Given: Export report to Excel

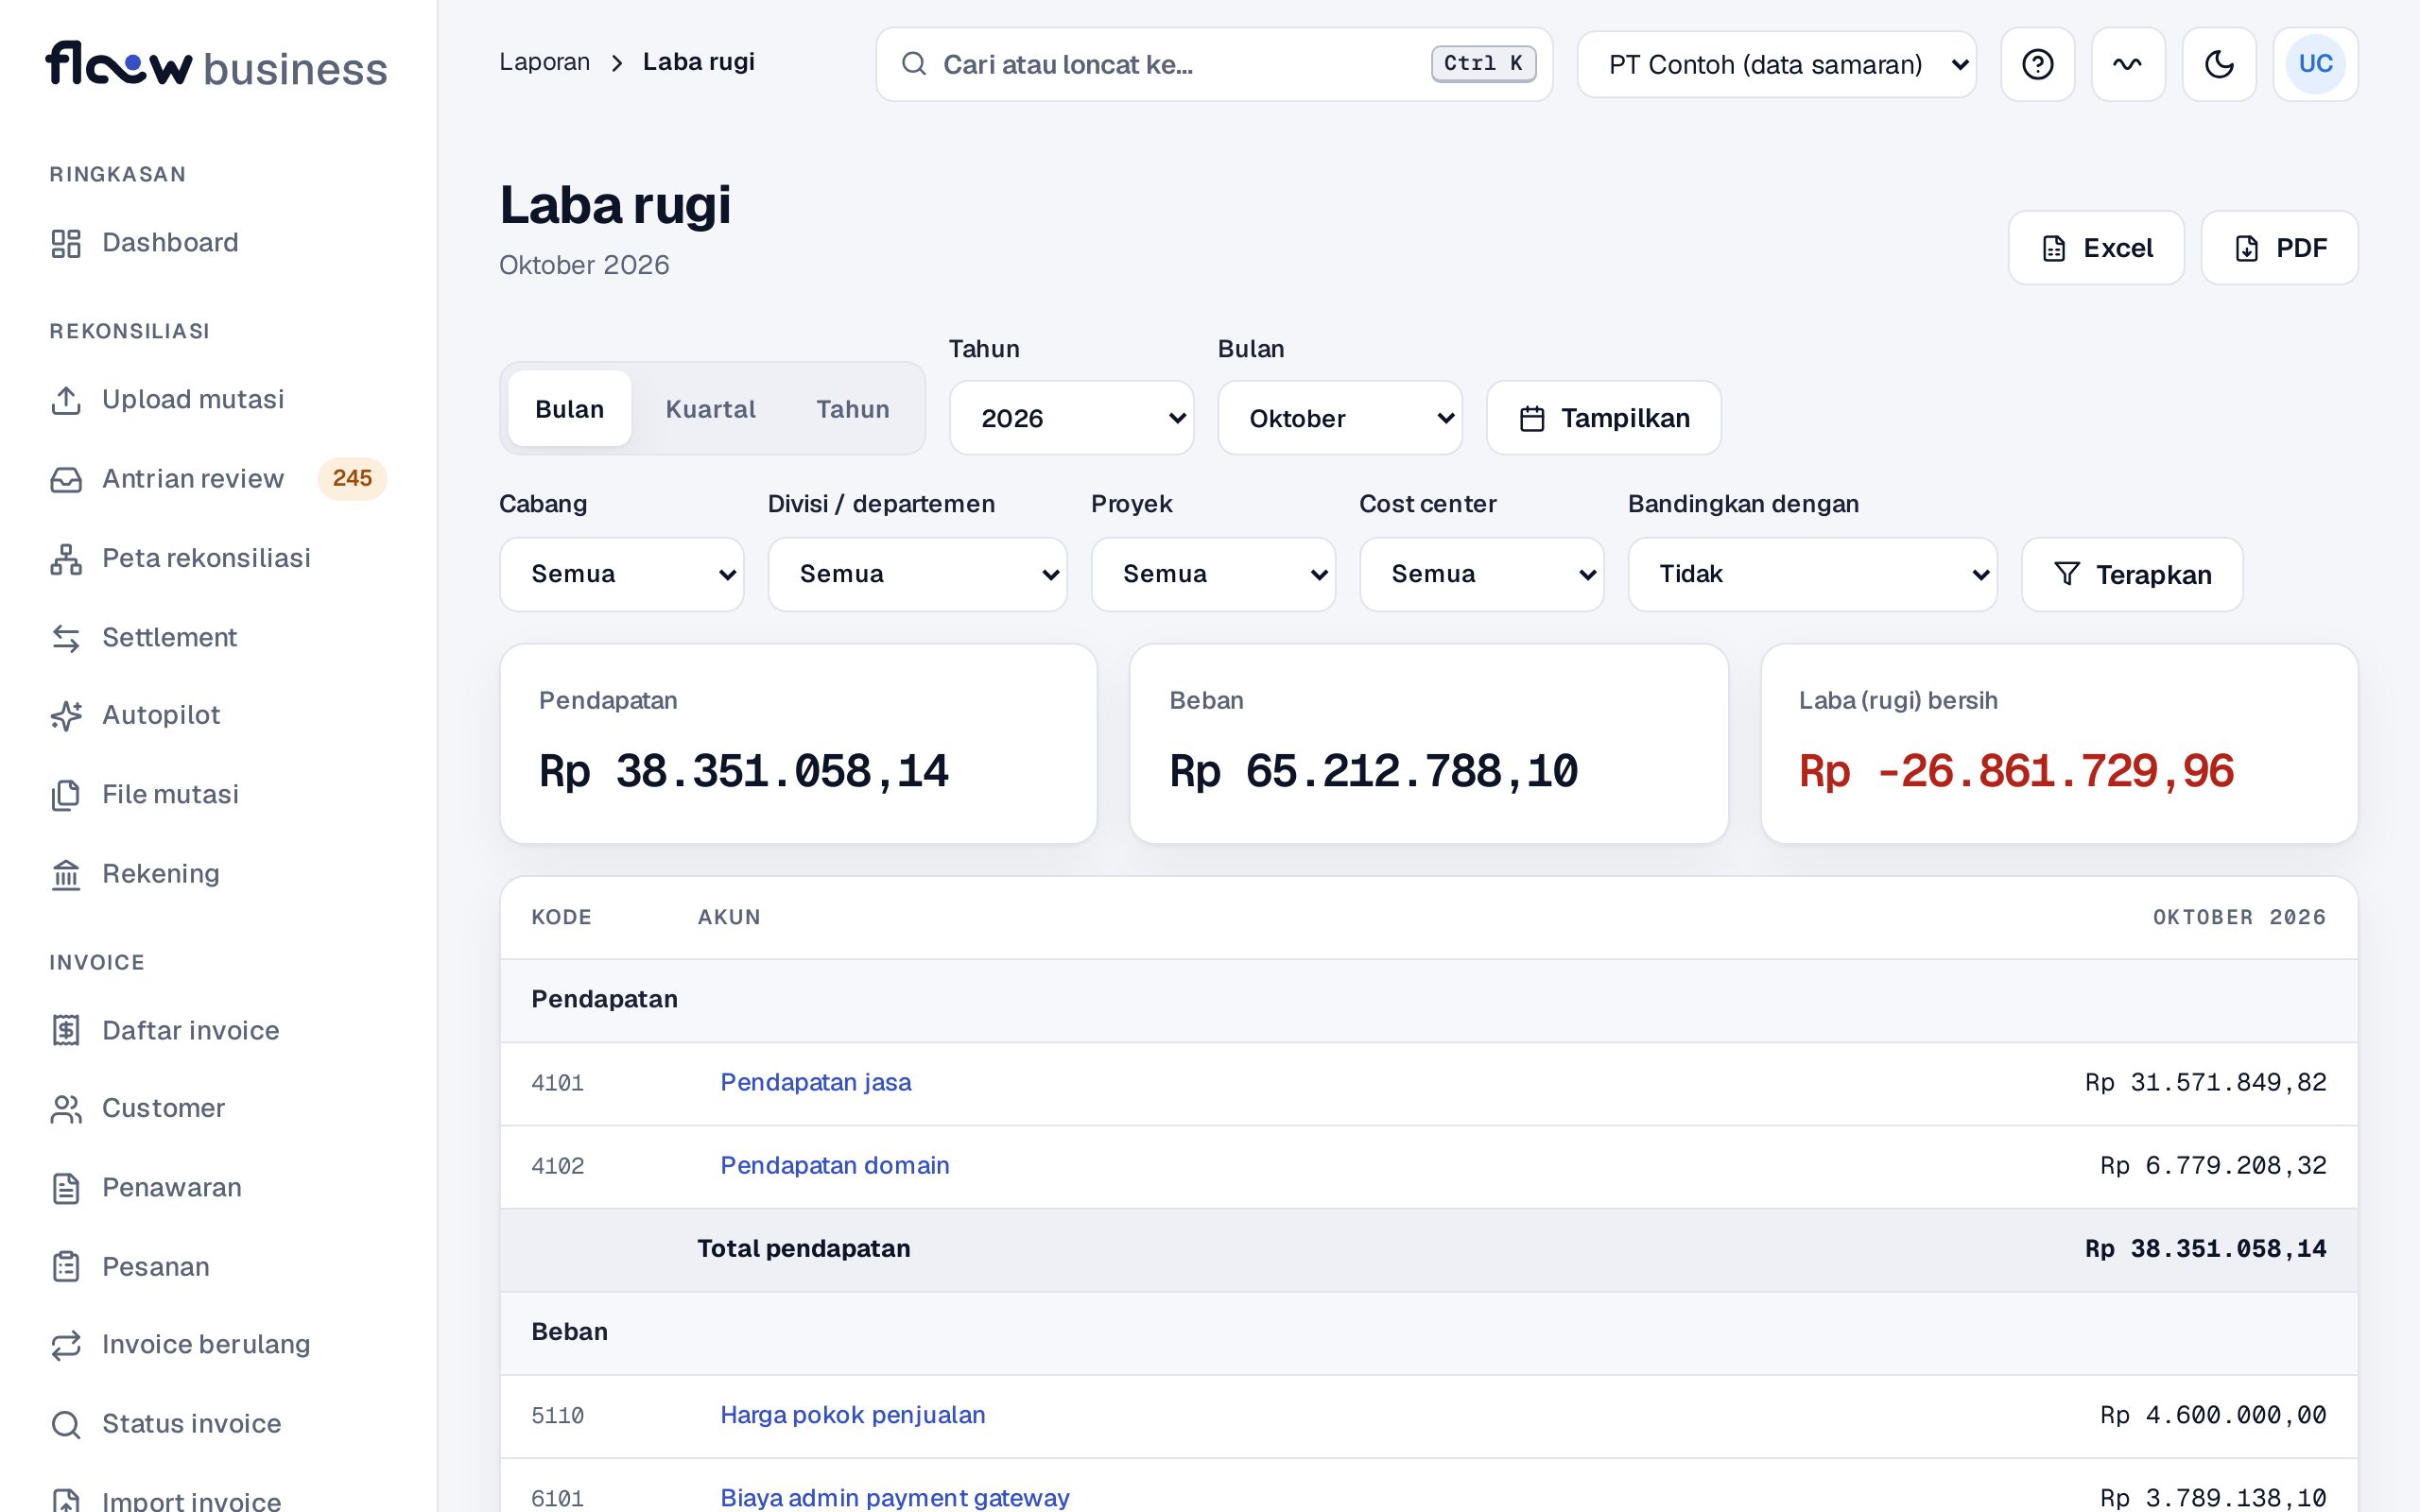Looking at the screenshot, I should tap(2096, 248).
